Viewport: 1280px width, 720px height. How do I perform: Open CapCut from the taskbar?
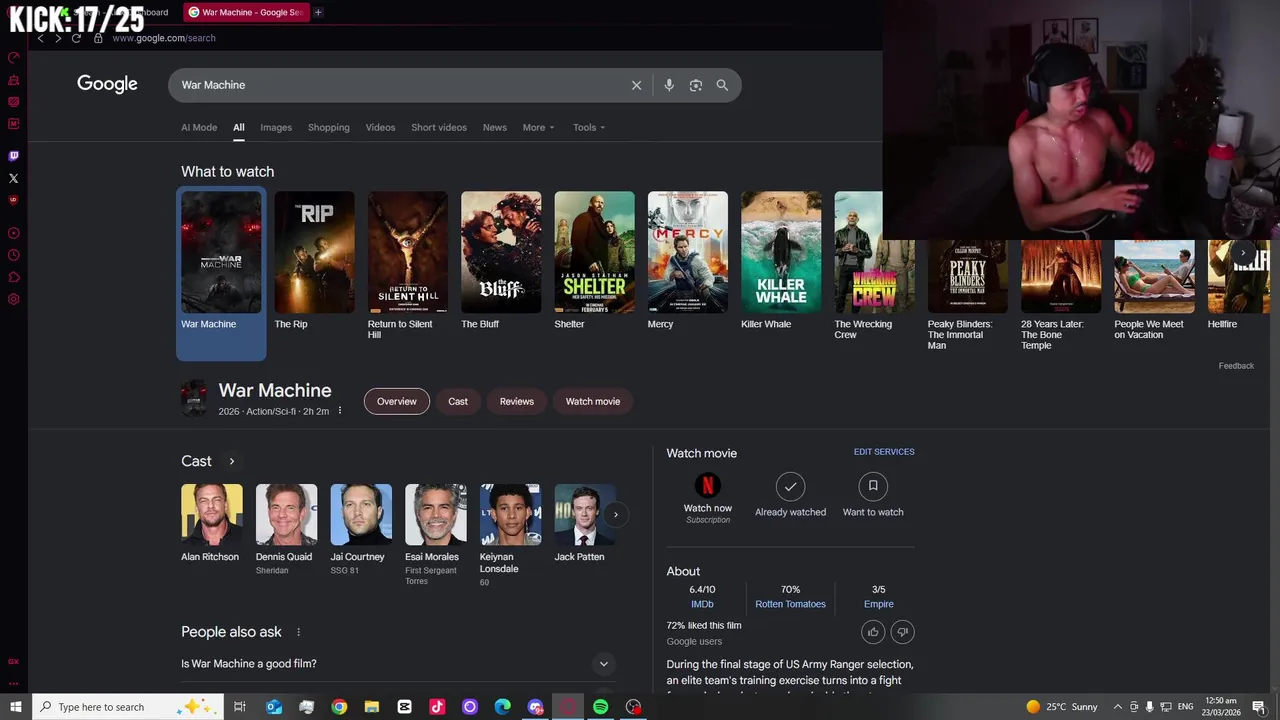tap(404, 707)
